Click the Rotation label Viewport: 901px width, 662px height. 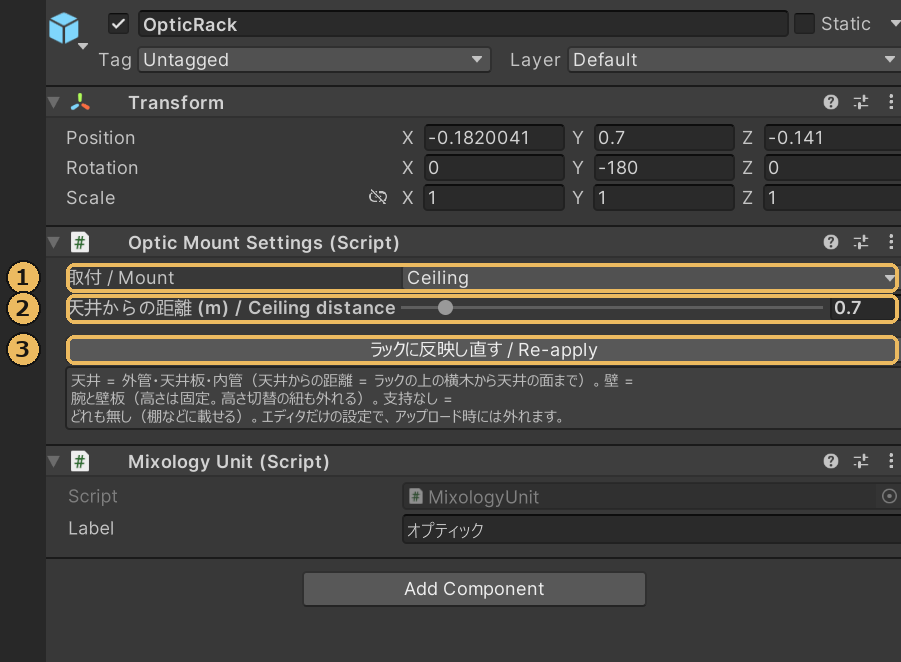point(102,168)
